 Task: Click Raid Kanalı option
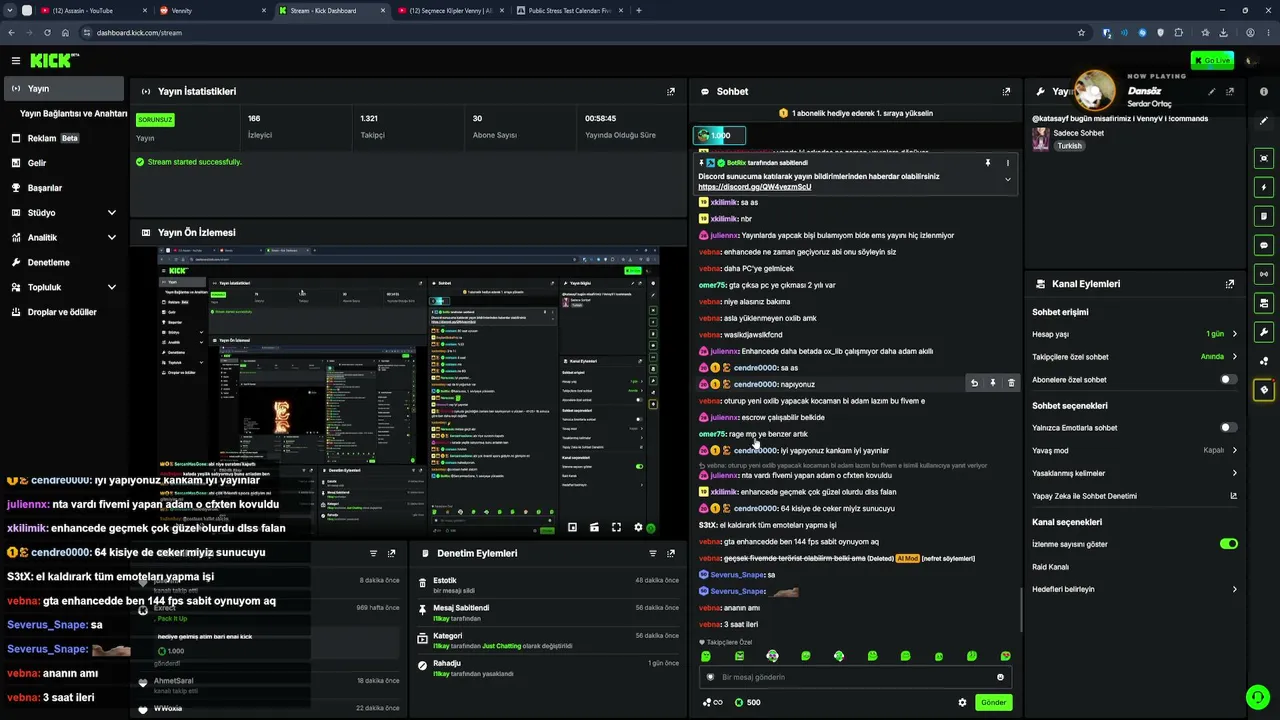tap(1051, 567)
